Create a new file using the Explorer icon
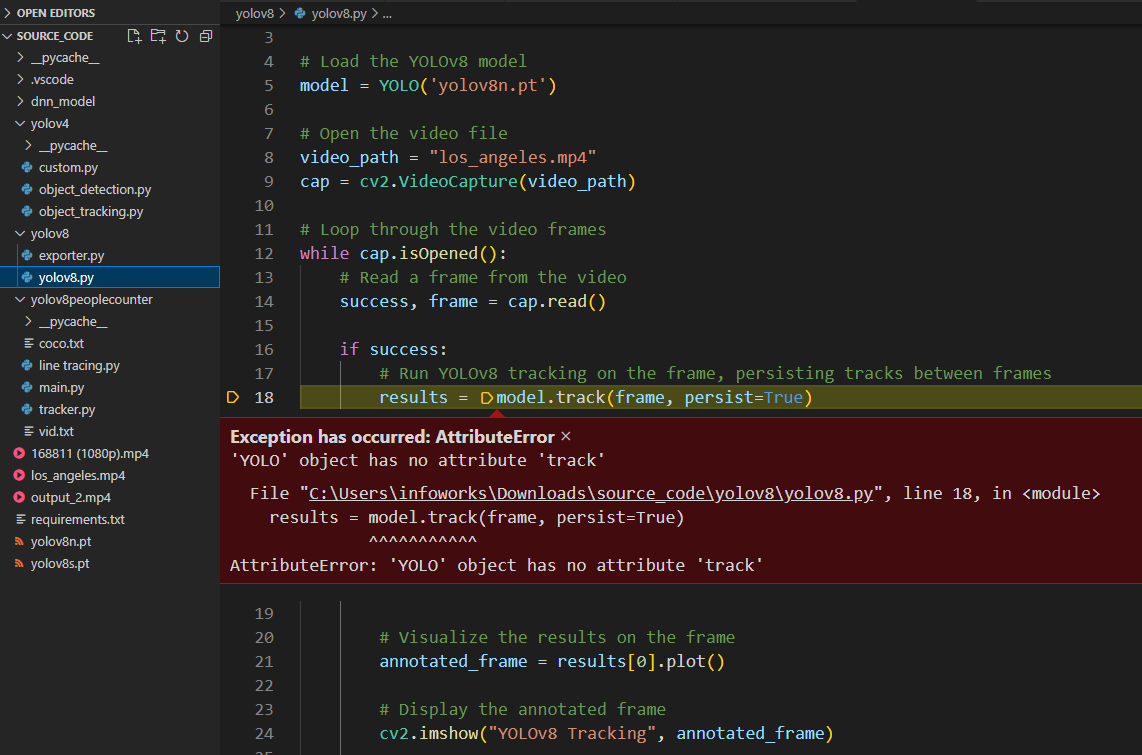The image size is (1142, 755). tap(134, 35)
